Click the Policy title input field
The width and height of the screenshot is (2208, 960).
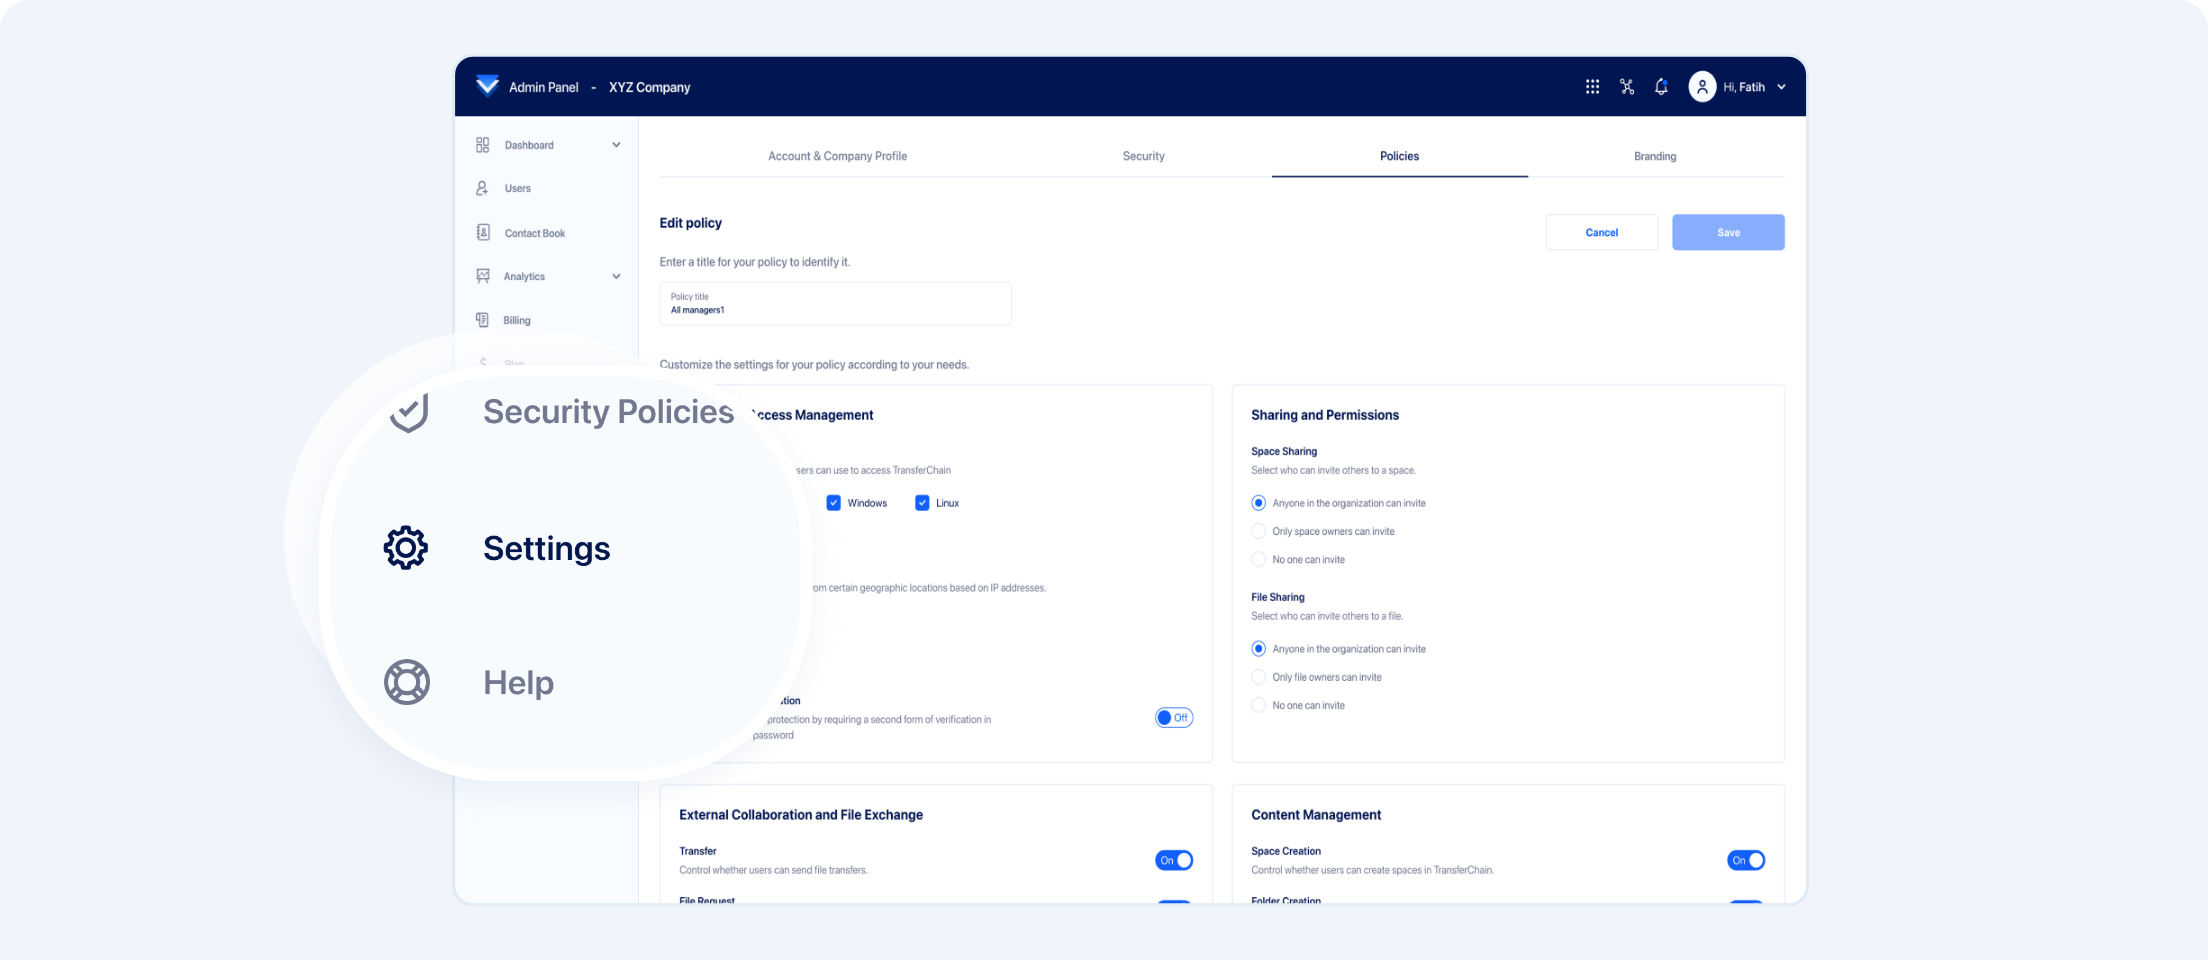click(x=835, y=304)
